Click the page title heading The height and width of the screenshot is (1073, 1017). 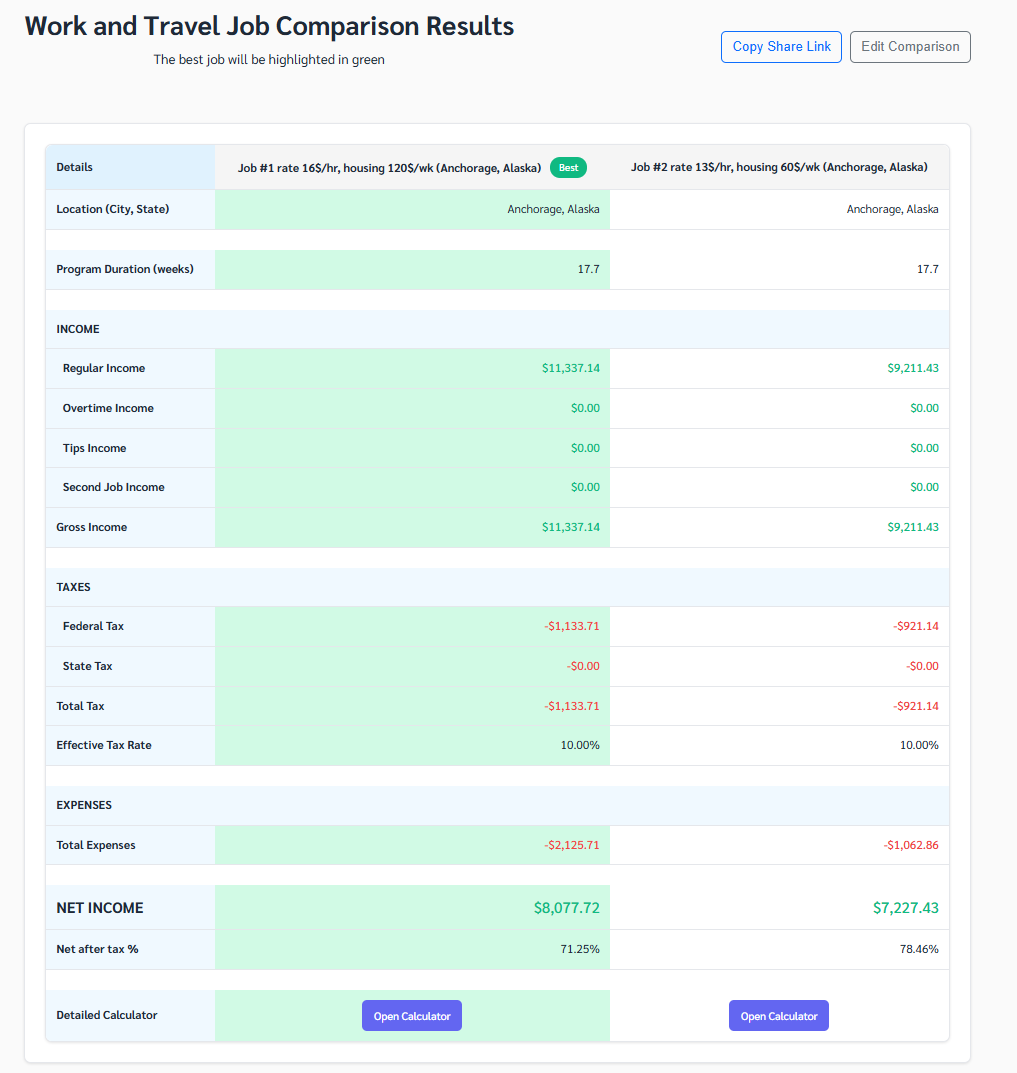269,26
